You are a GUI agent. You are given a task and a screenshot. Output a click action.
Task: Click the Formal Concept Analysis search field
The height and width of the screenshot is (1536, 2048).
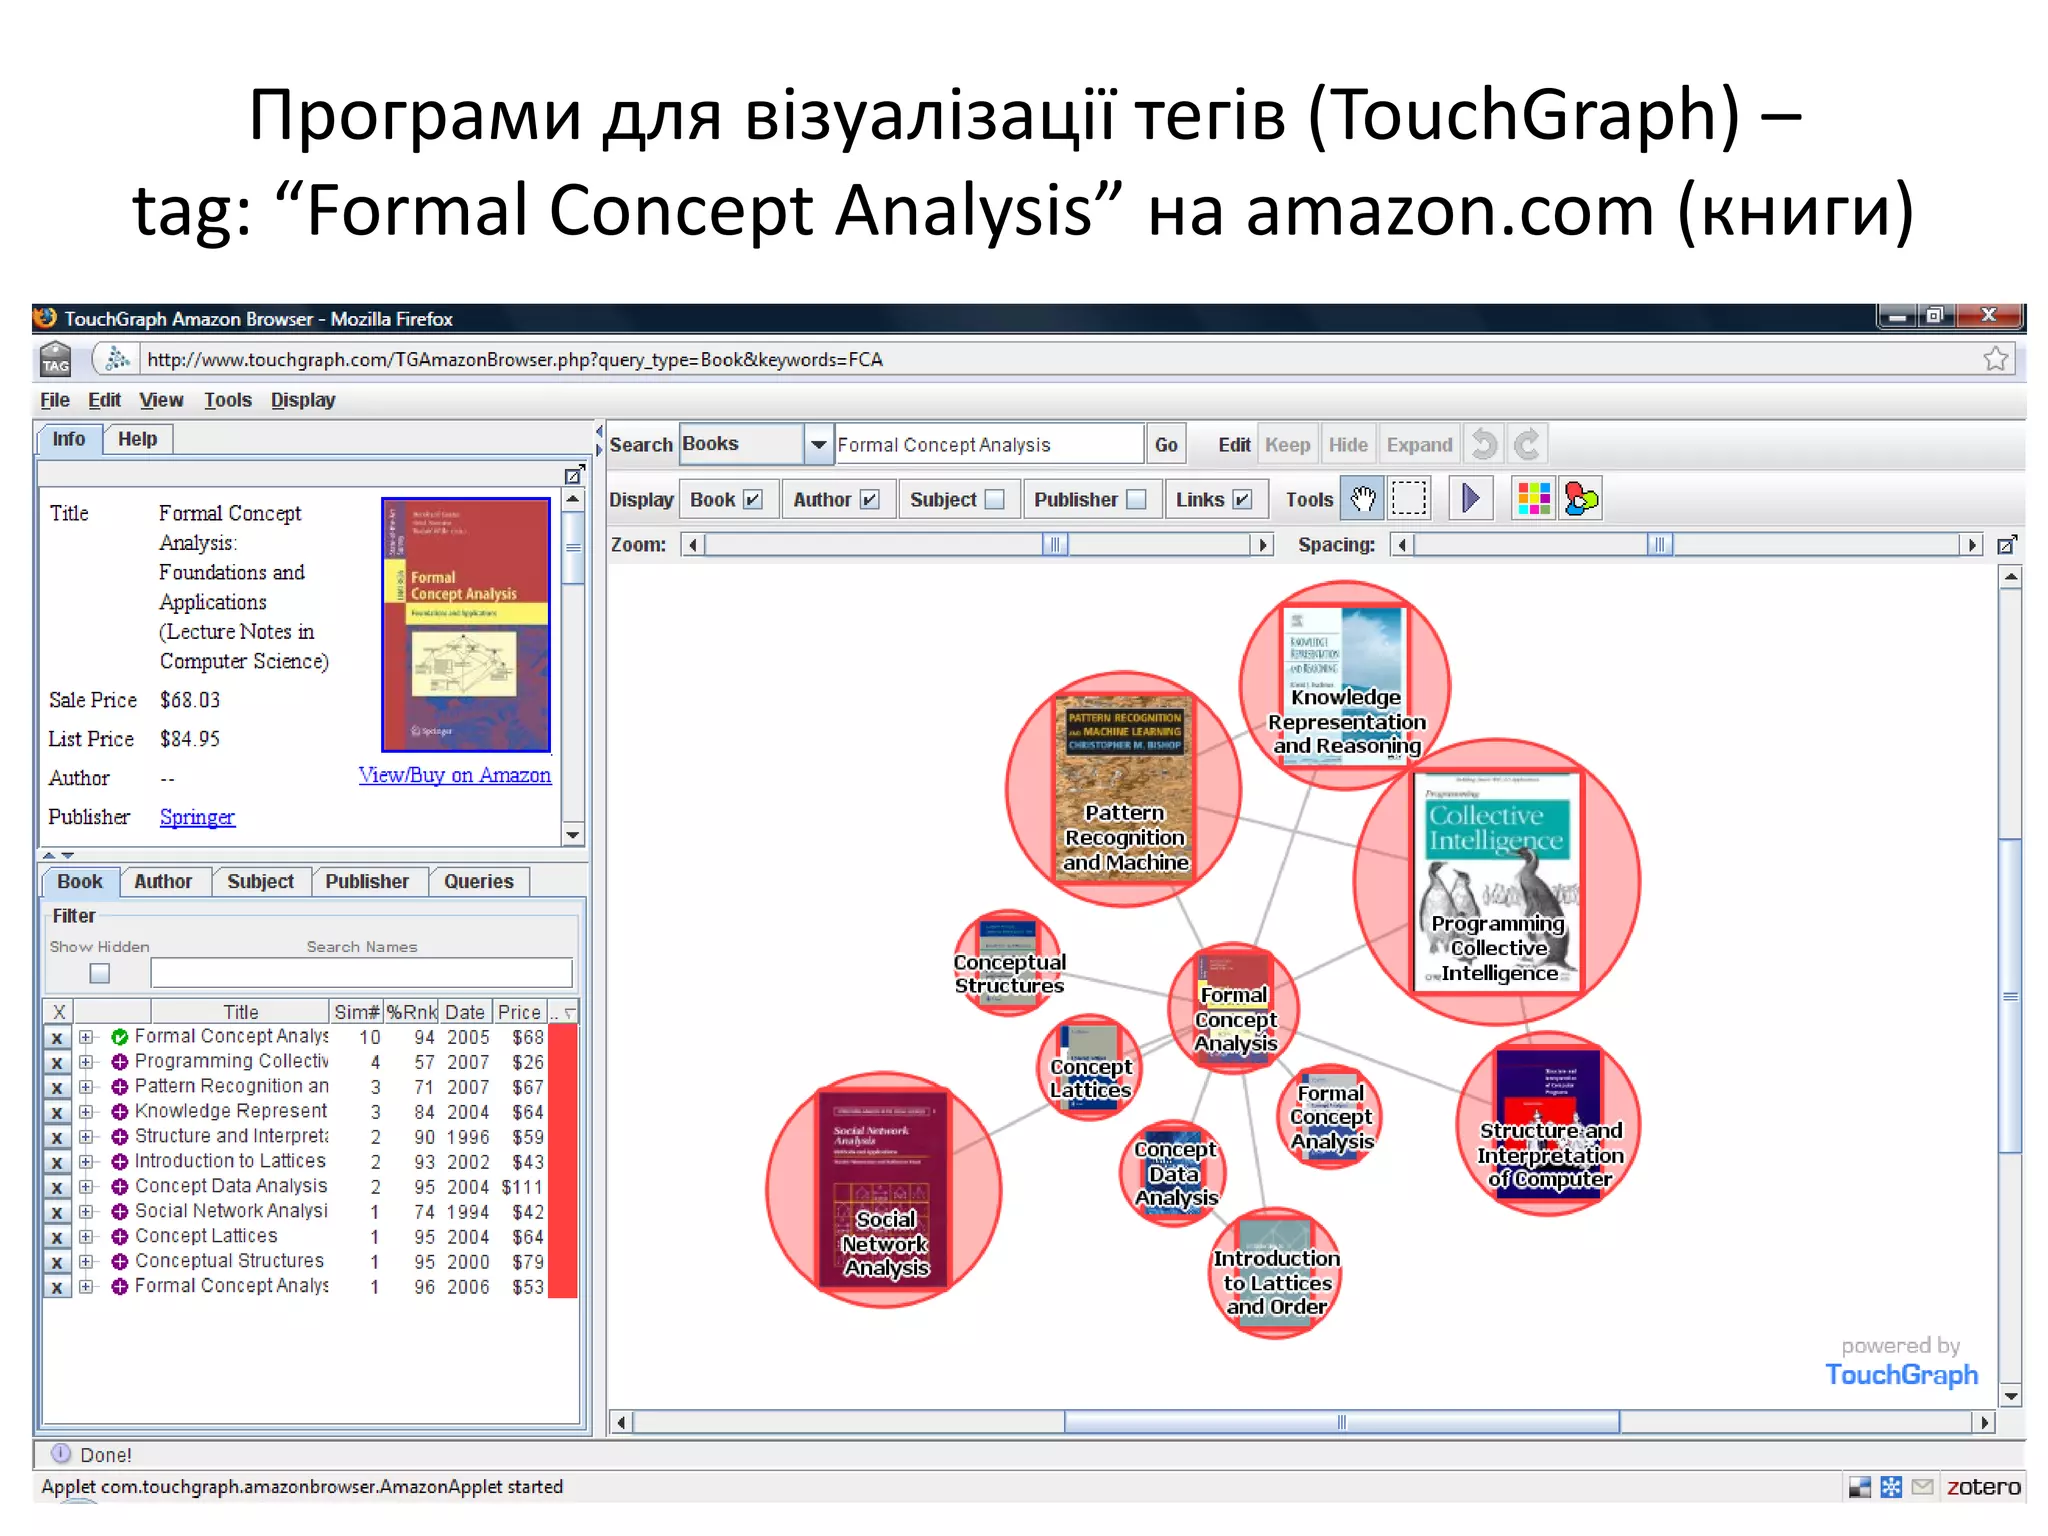click(x=989, y=445)
